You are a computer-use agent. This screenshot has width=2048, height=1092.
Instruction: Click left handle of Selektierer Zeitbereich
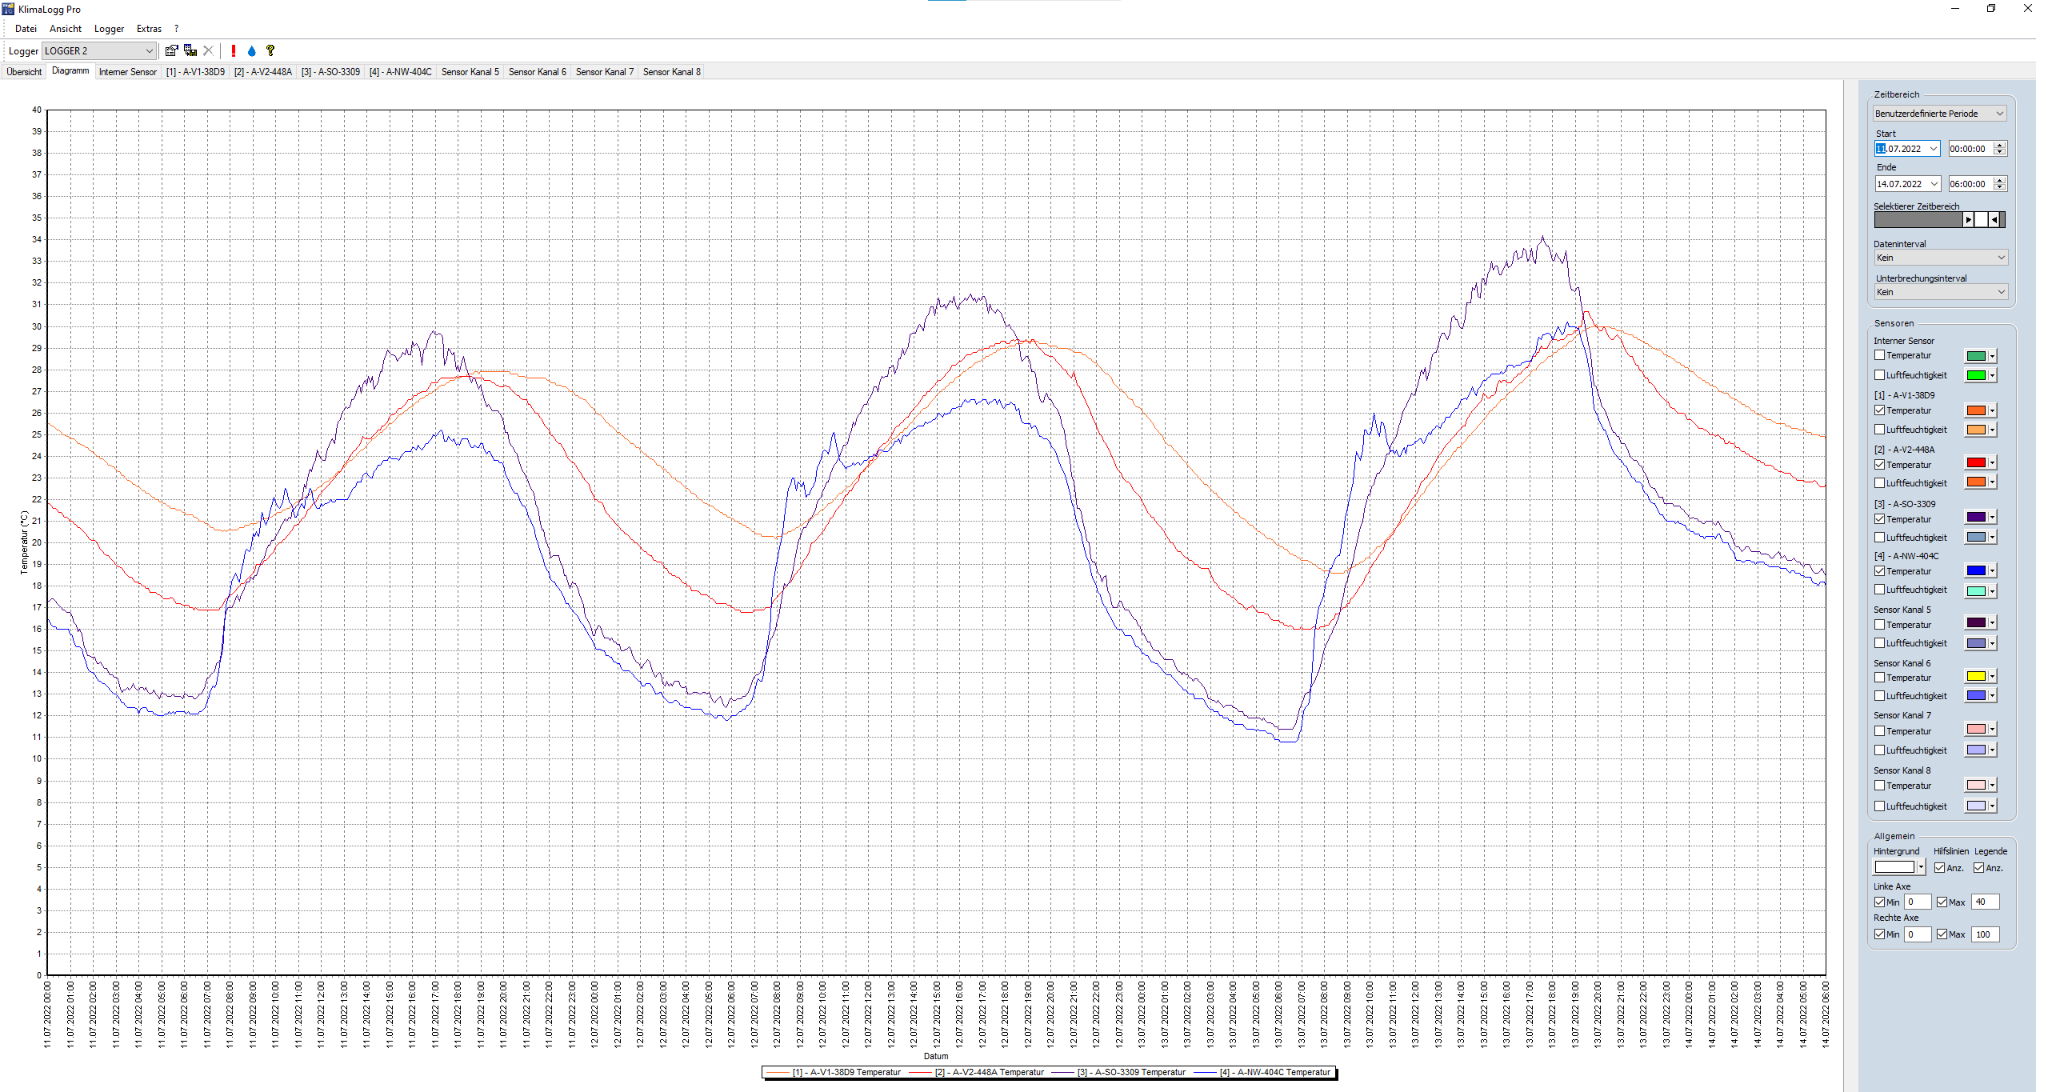[x=1968, y=220]
